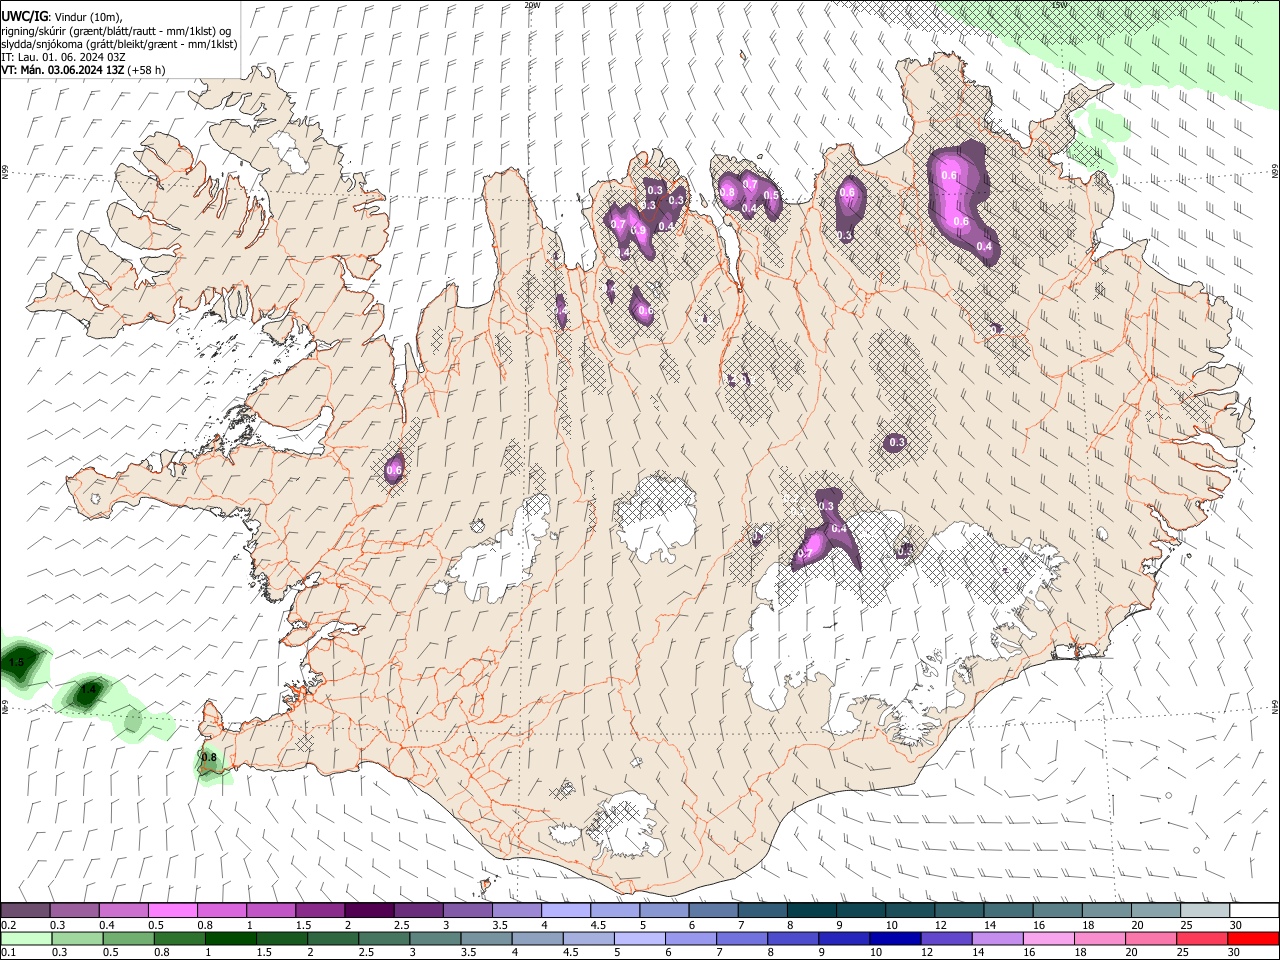Click dark purple upper swatch between 2 and 2.5

[369, 910]
